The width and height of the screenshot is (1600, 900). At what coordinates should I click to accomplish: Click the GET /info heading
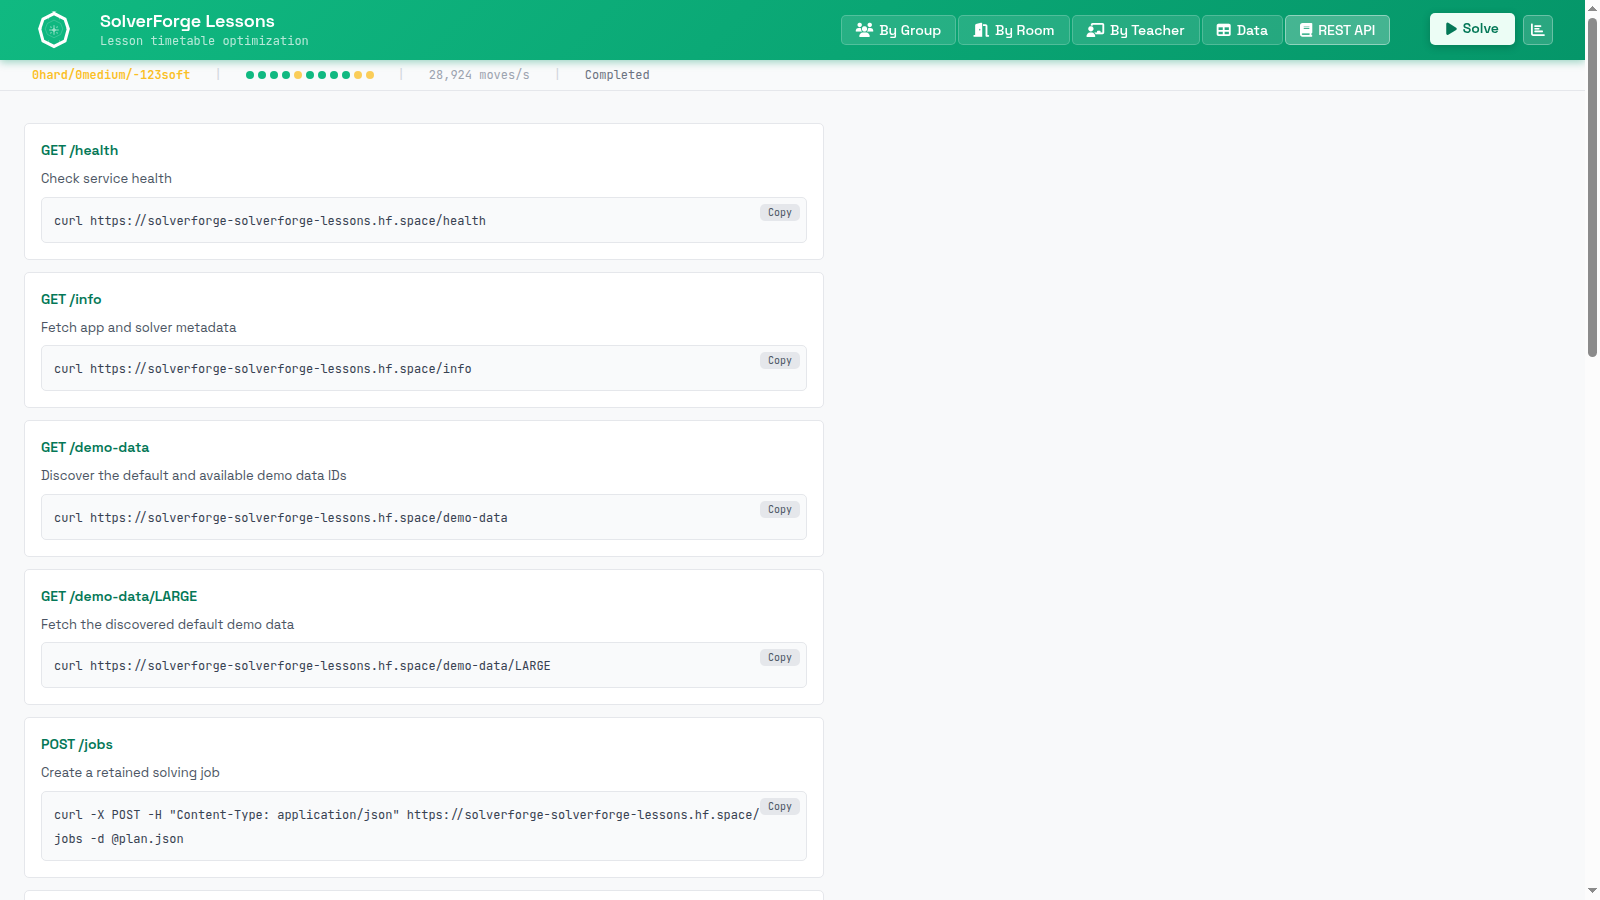[71, 299]
